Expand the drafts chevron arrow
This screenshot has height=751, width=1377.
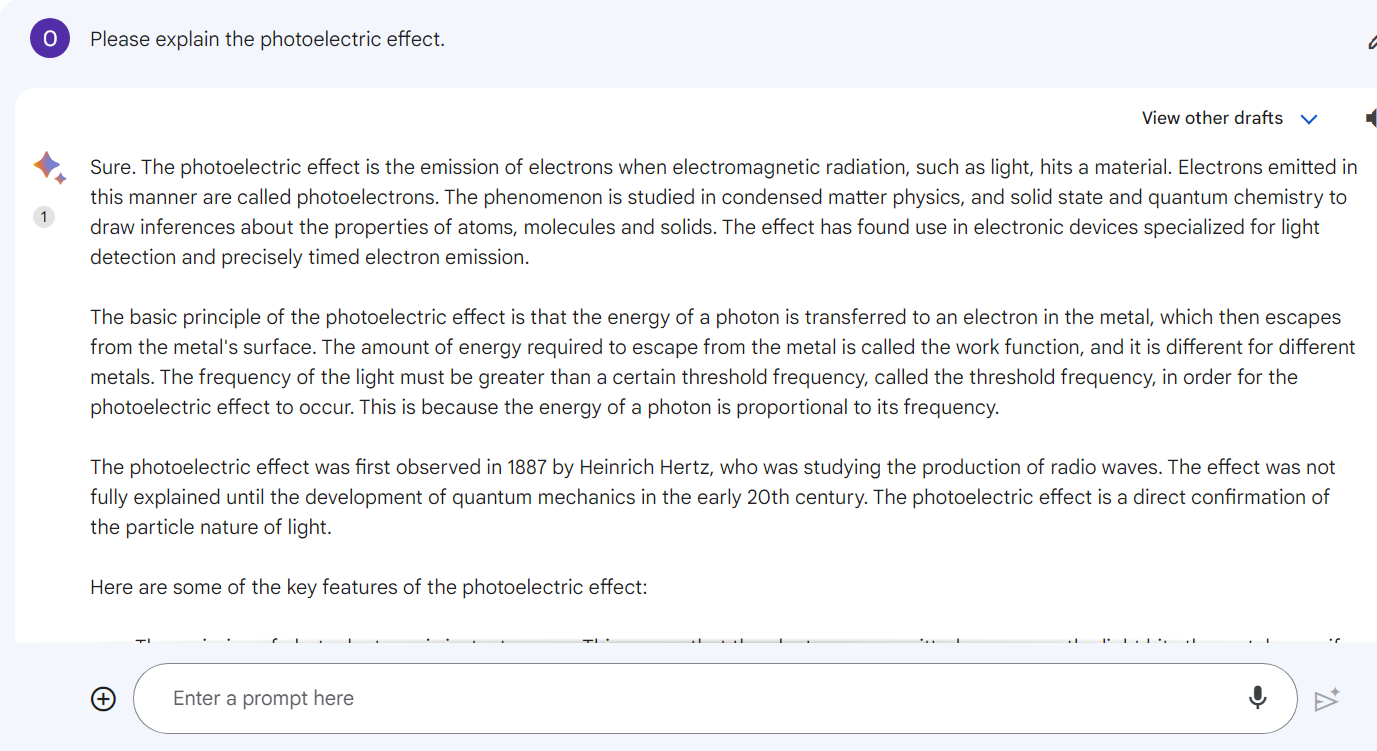1309,119
